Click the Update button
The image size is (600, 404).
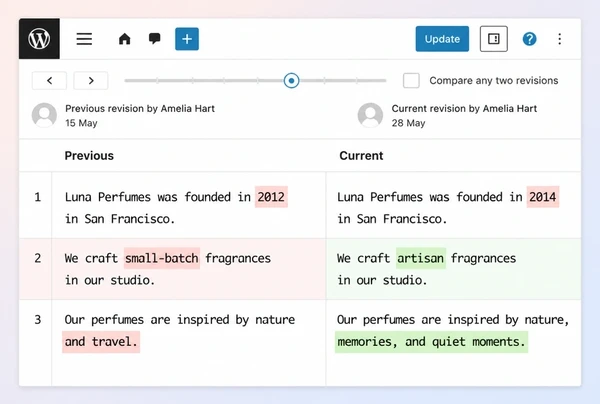442,39
